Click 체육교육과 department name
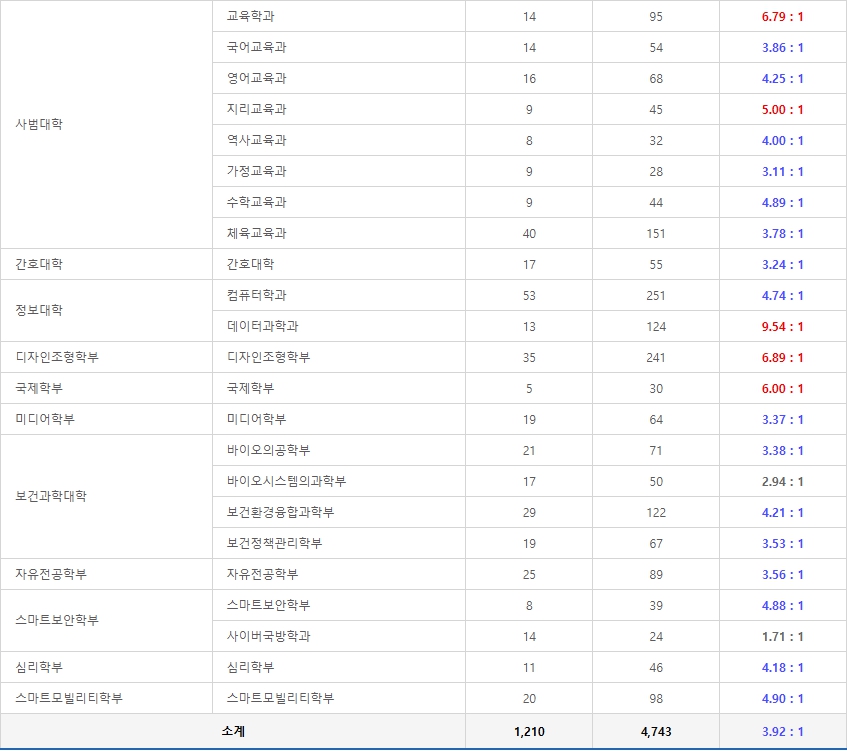Viewport: 847px width, 751px height. tap(257, 233)
